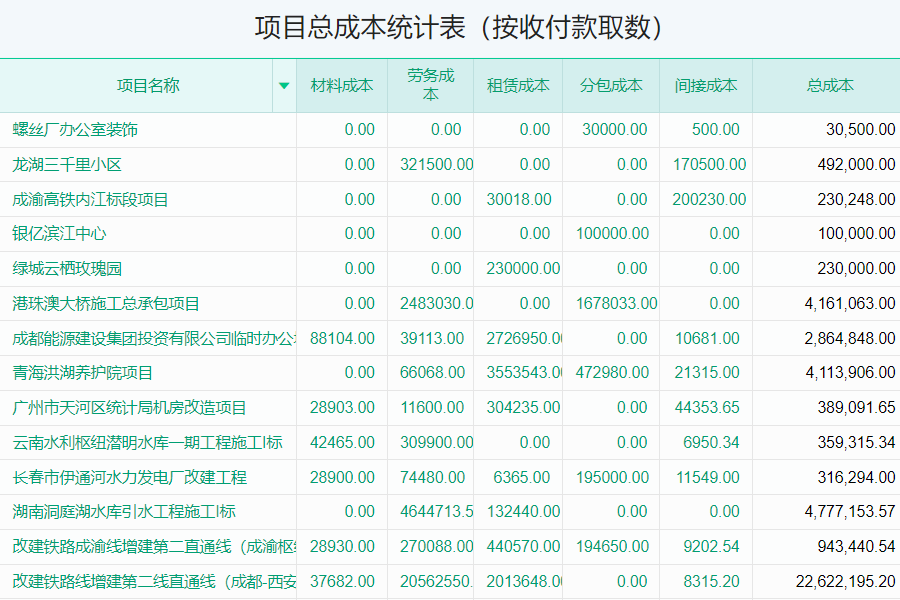Open project 绿城云栖玫瑰园
The image size is (900, 600).
[67, 269]
